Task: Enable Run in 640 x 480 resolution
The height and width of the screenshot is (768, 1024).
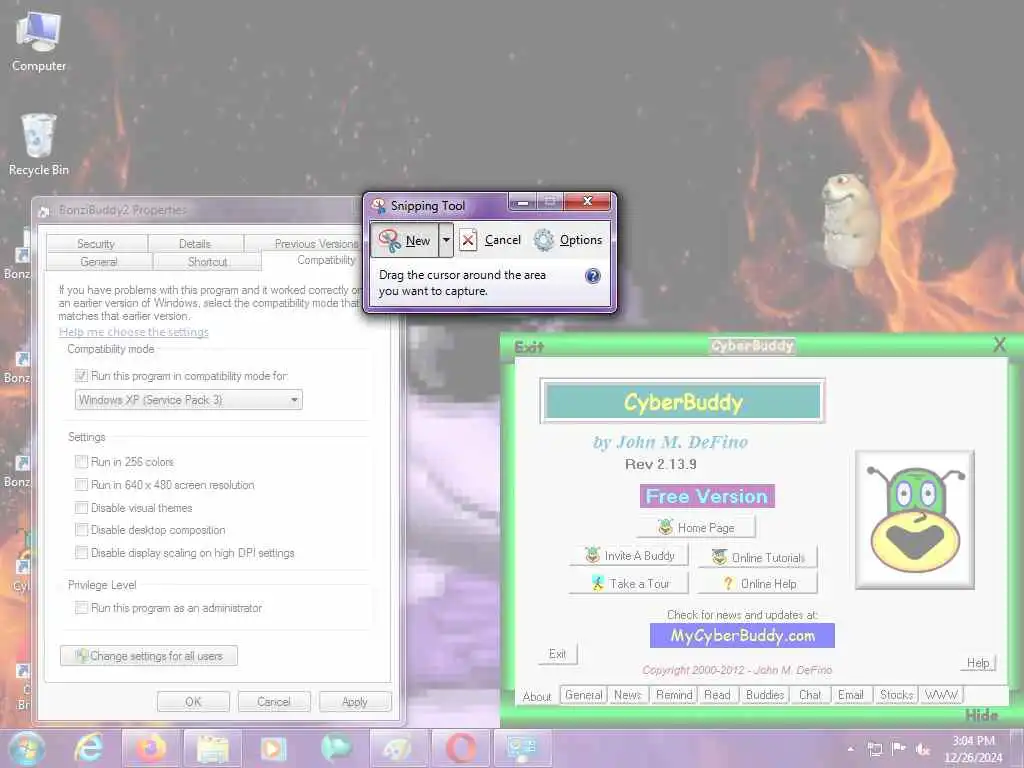Action: click(x=81, y=485)
